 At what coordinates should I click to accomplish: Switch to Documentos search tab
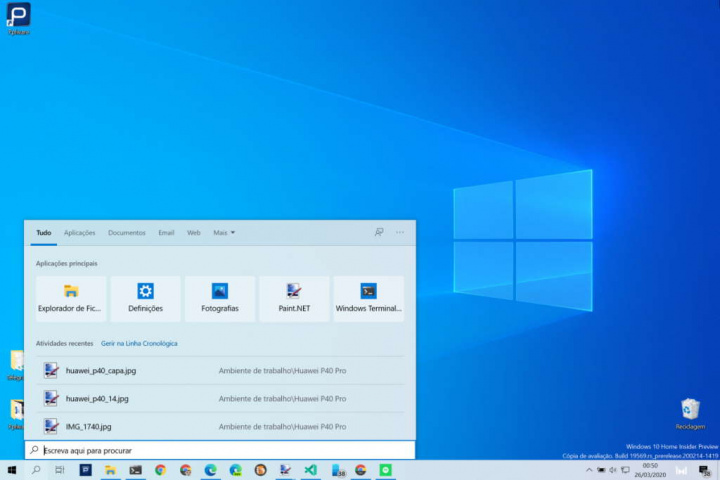(x=127, y=233)
